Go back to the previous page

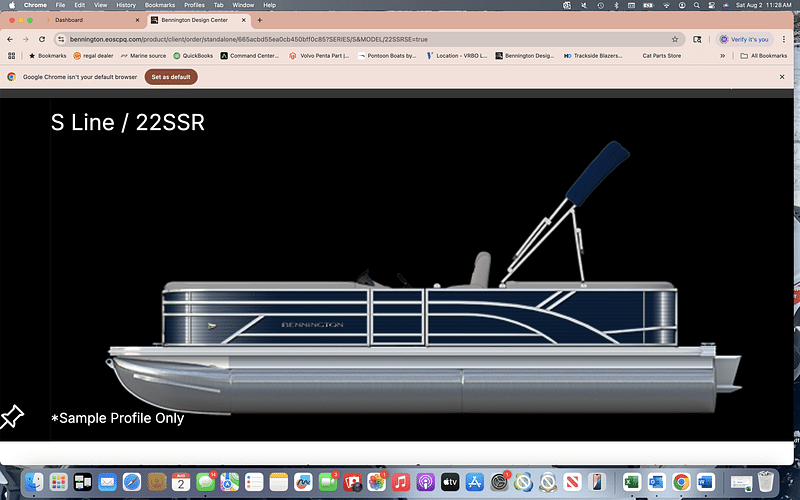10,39
